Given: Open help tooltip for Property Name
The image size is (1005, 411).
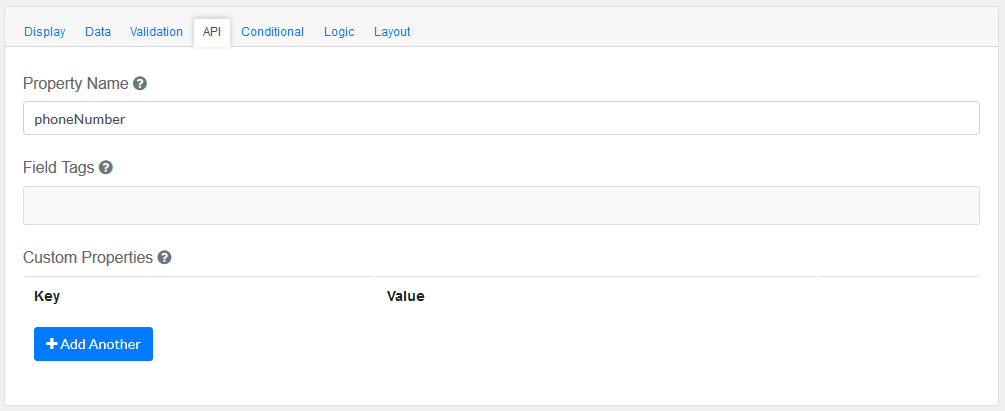Looking at the screenshot, I should pyautogui.click(x=140, y=84).
